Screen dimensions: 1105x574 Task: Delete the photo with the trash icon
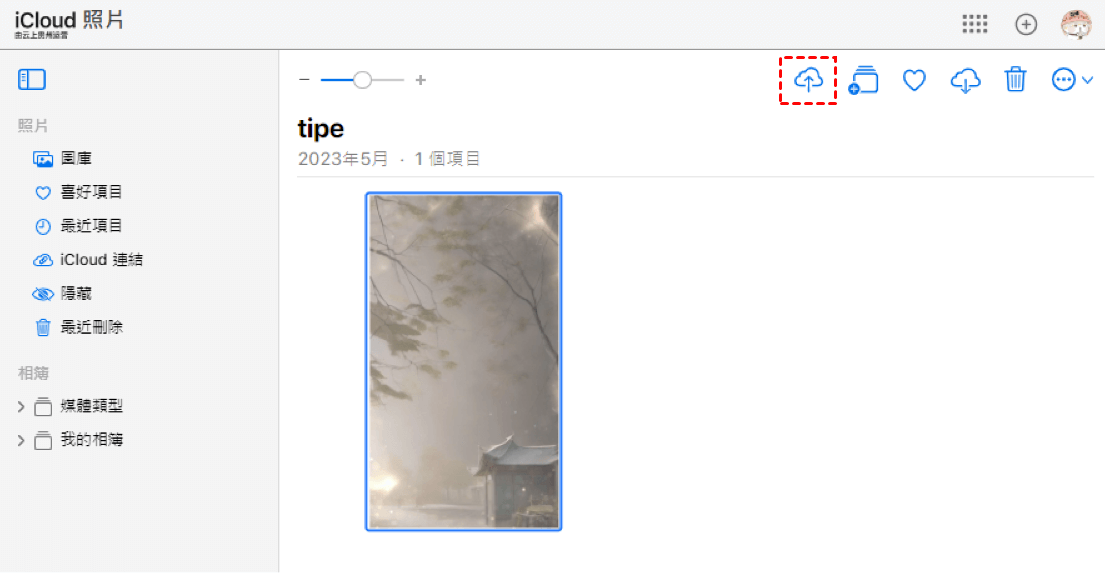1016,80
